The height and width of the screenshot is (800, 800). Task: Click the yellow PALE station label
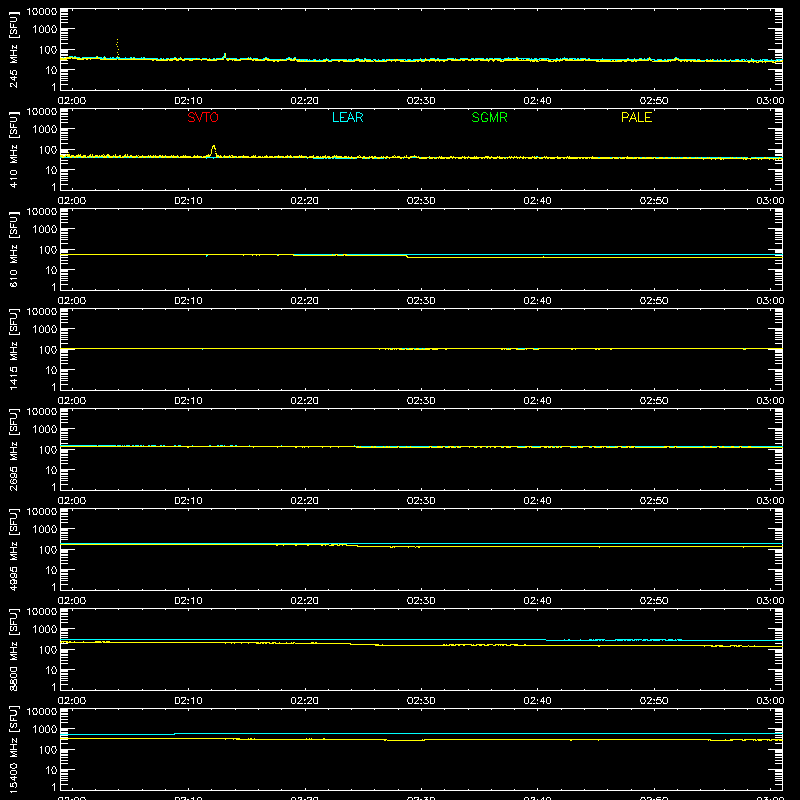[636, 117]
